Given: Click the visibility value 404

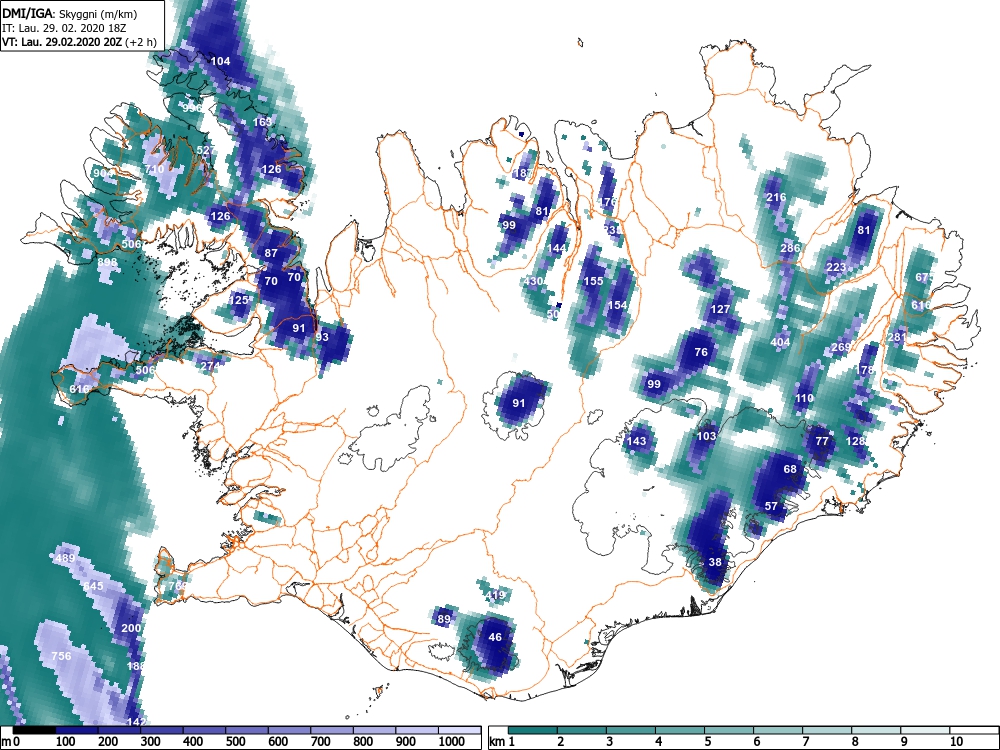Looking at the screenshot, I should click(x=780, y=342).
